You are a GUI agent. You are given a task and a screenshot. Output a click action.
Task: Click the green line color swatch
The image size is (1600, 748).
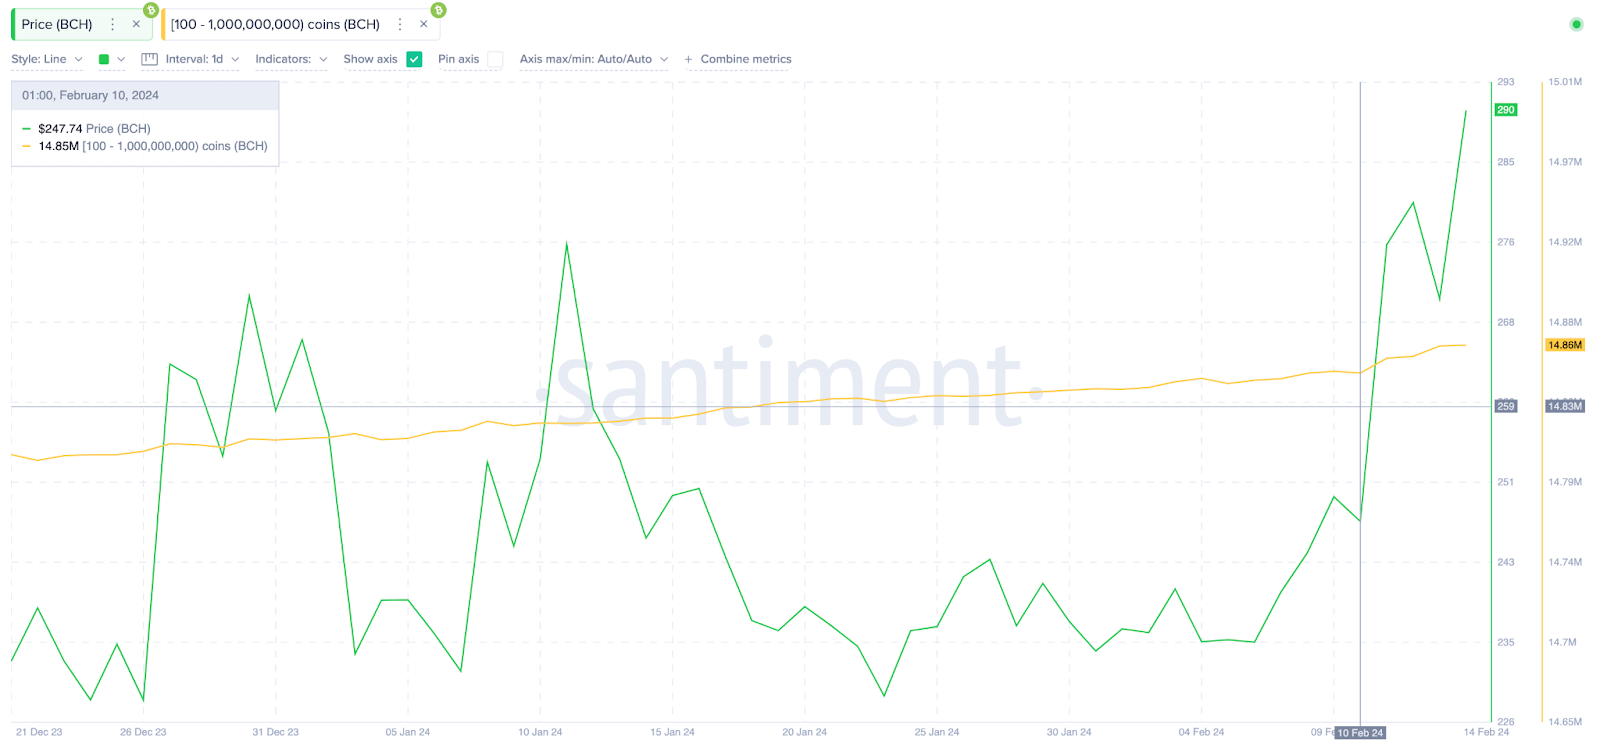pos(104,59)
